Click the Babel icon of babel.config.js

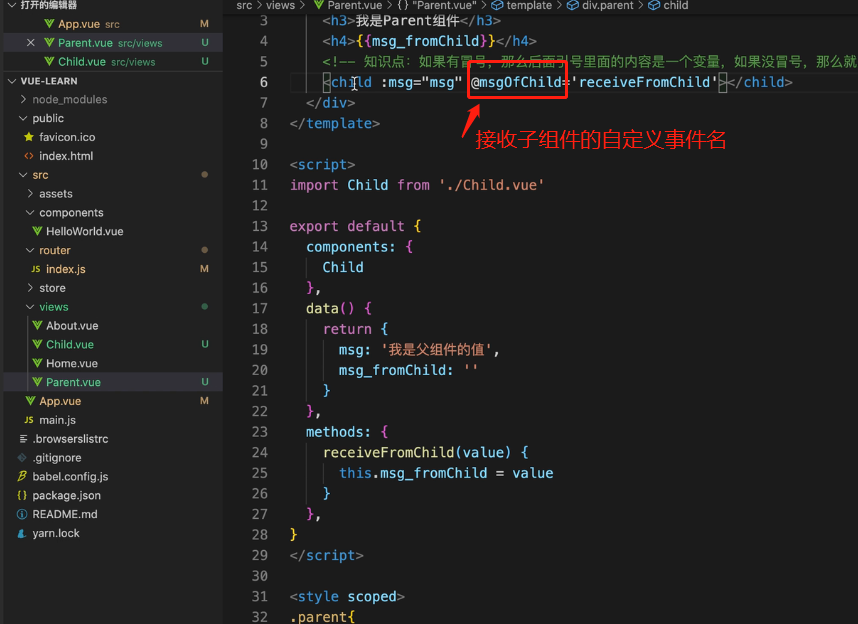tap(22, 476)
